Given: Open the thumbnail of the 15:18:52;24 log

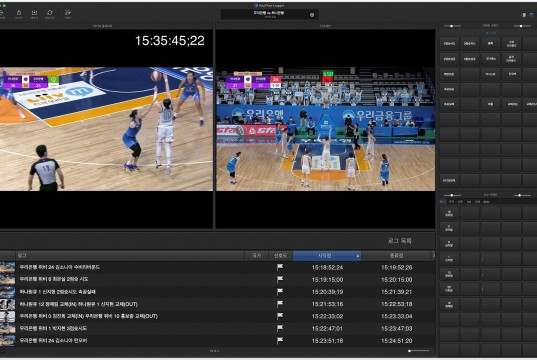Looking at the screenshot, I should [7, 267].
